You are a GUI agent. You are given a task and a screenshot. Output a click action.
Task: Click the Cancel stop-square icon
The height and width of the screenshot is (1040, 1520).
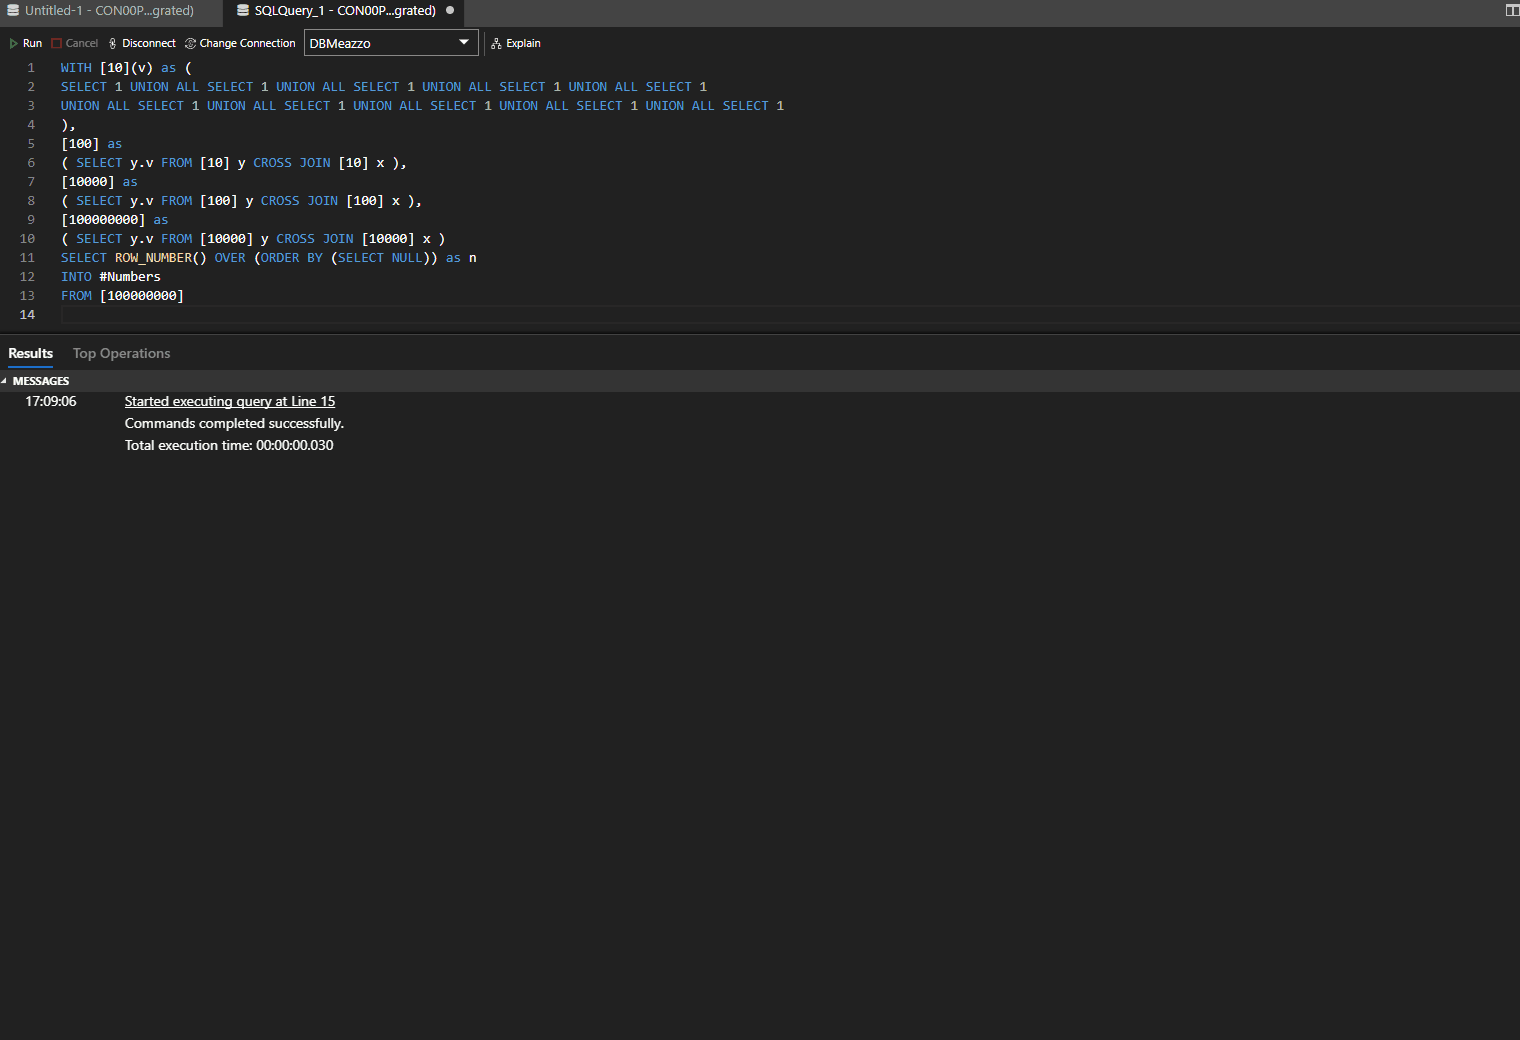click(x=57, y=44)
